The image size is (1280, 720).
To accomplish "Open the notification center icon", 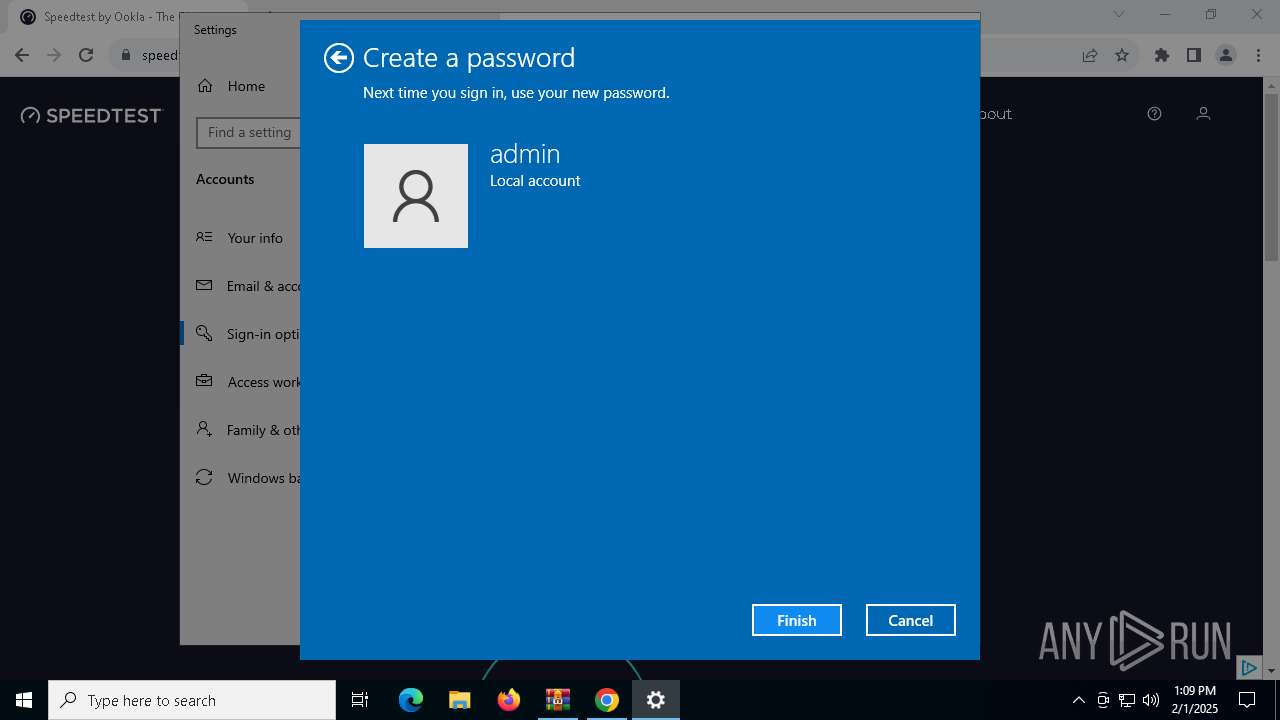I will (x=1247, y=700).
